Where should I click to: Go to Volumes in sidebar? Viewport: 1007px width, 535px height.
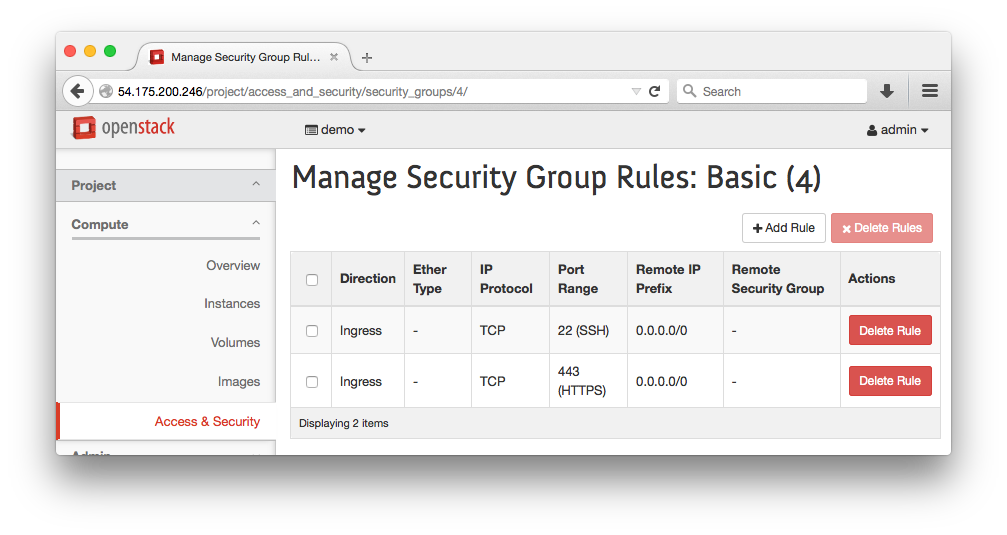pyautogui.click(x=235, y=343)
